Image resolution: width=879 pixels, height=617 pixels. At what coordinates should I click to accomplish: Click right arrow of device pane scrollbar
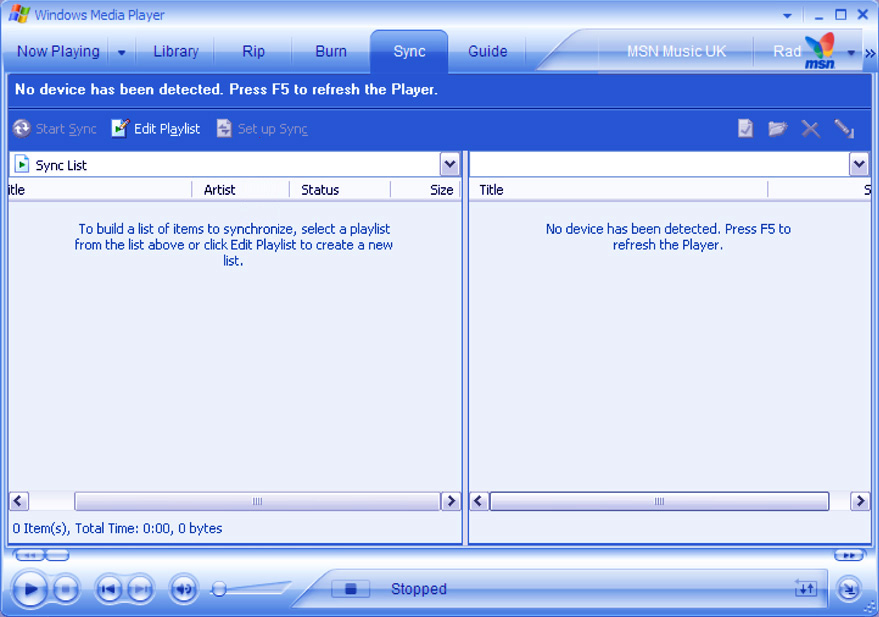pos(860,501)
